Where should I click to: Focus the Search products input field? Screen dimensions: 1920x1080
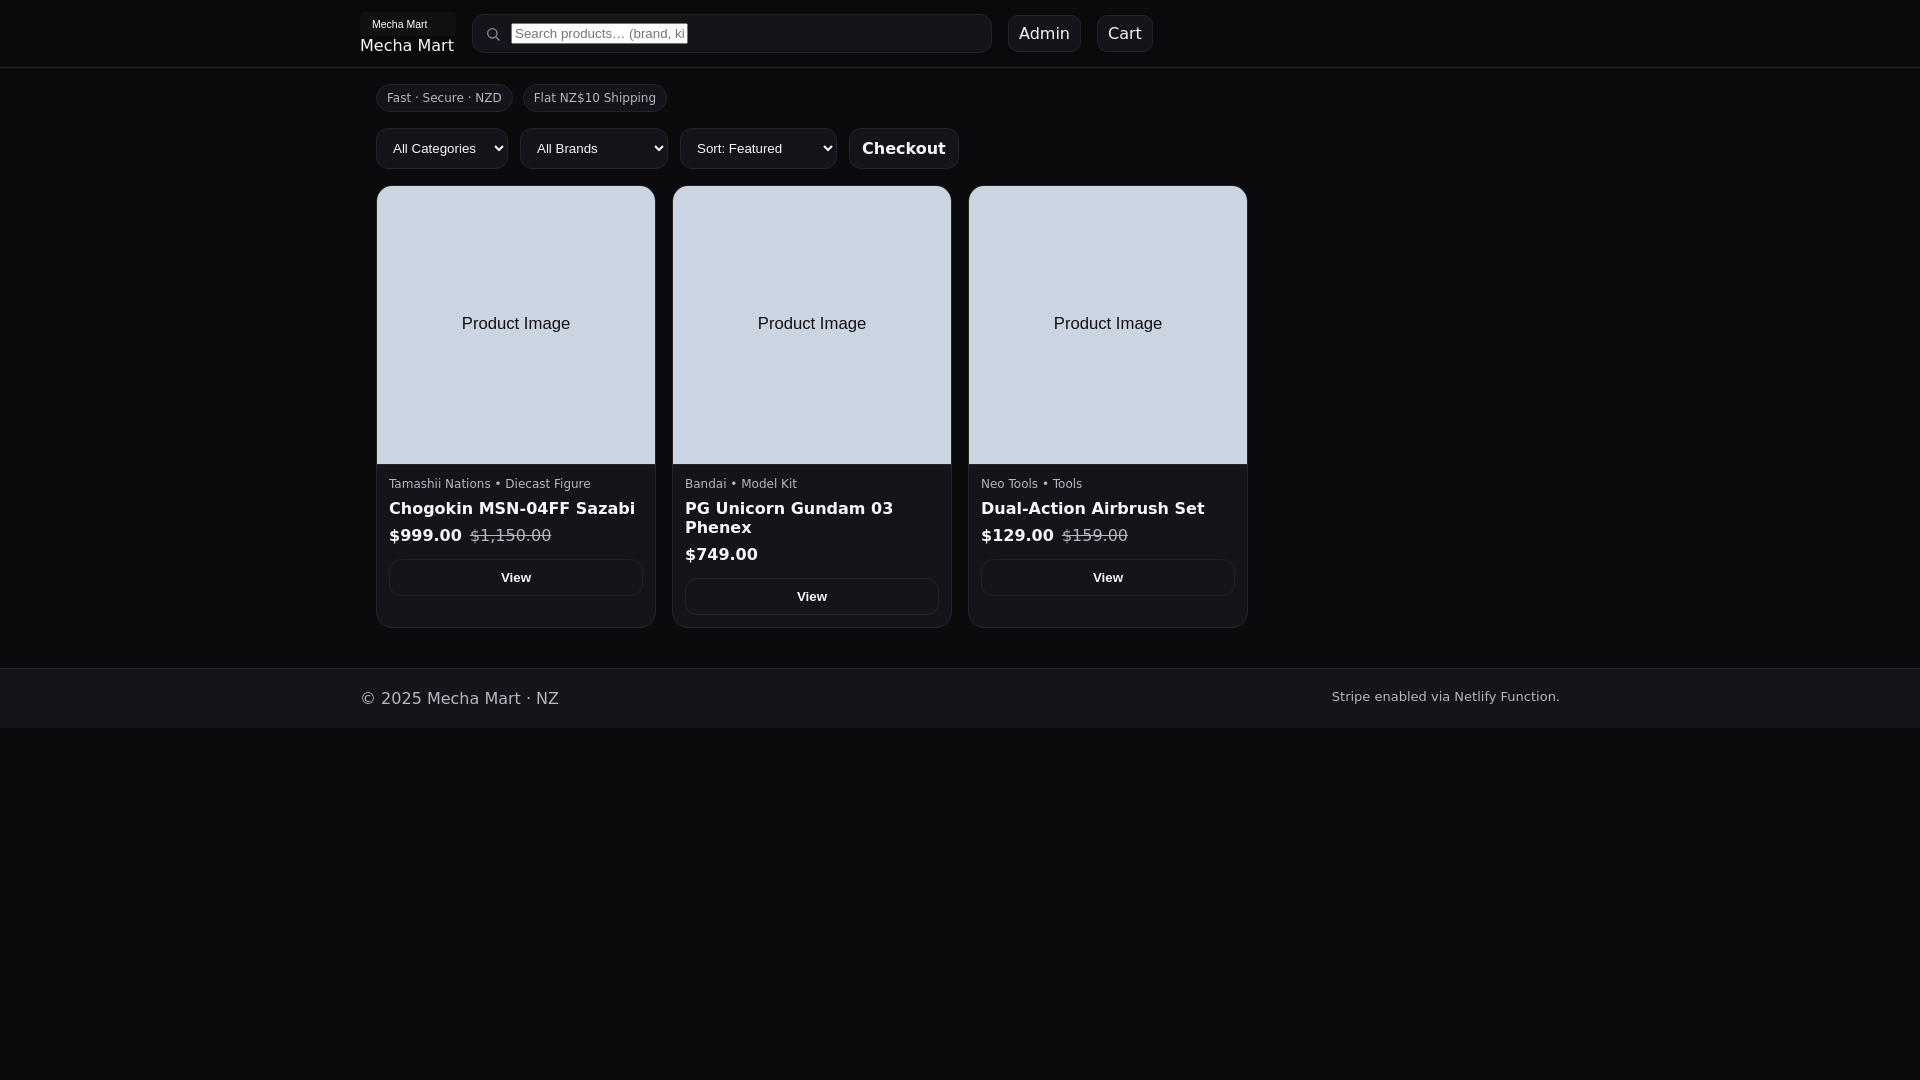coord(599,34)
